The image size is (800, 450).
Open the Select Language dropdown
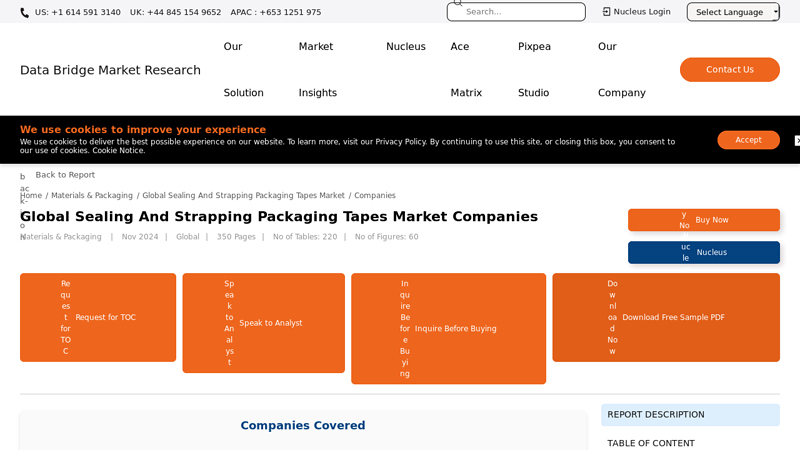733,12
